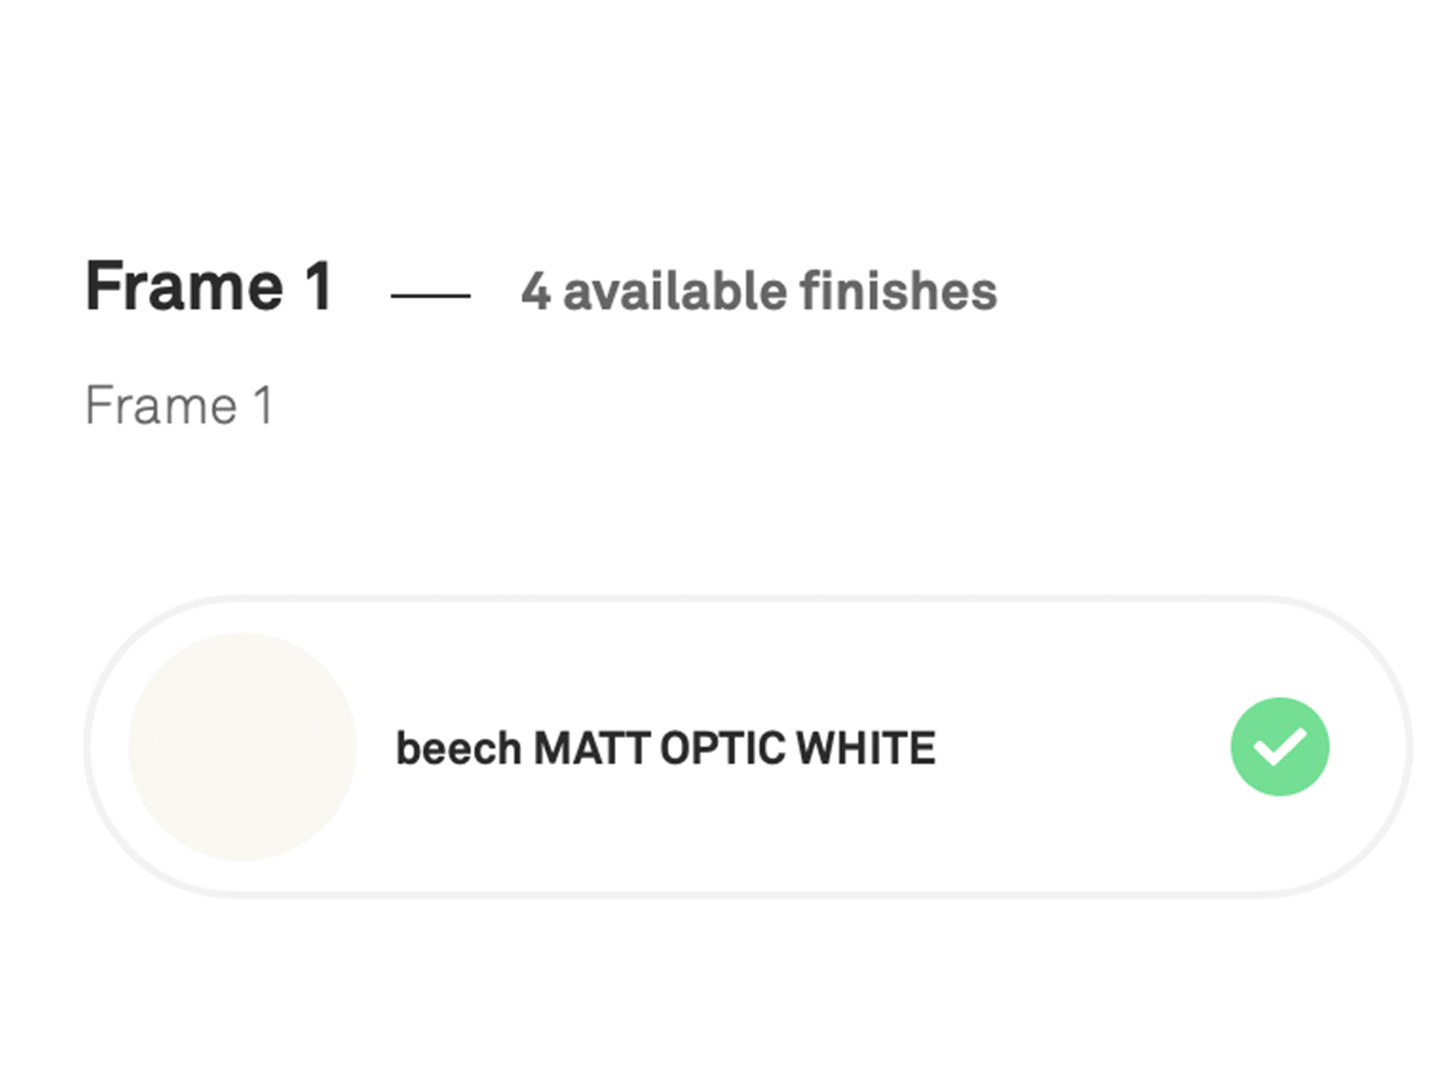Viewport: 1445px width, 1084px height.
Task: Toggle the selected finish checkmark
Action: (1279, 747)
